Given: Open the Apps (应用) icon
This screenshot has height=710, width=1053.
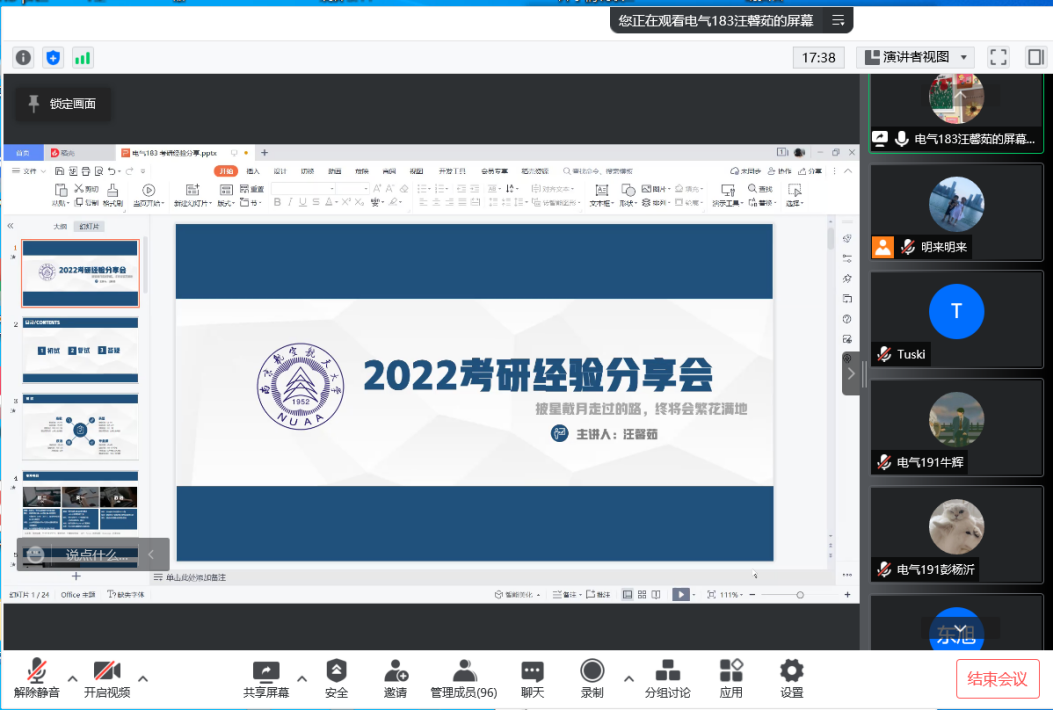Looking at the screenshot, I should point(731,671).
